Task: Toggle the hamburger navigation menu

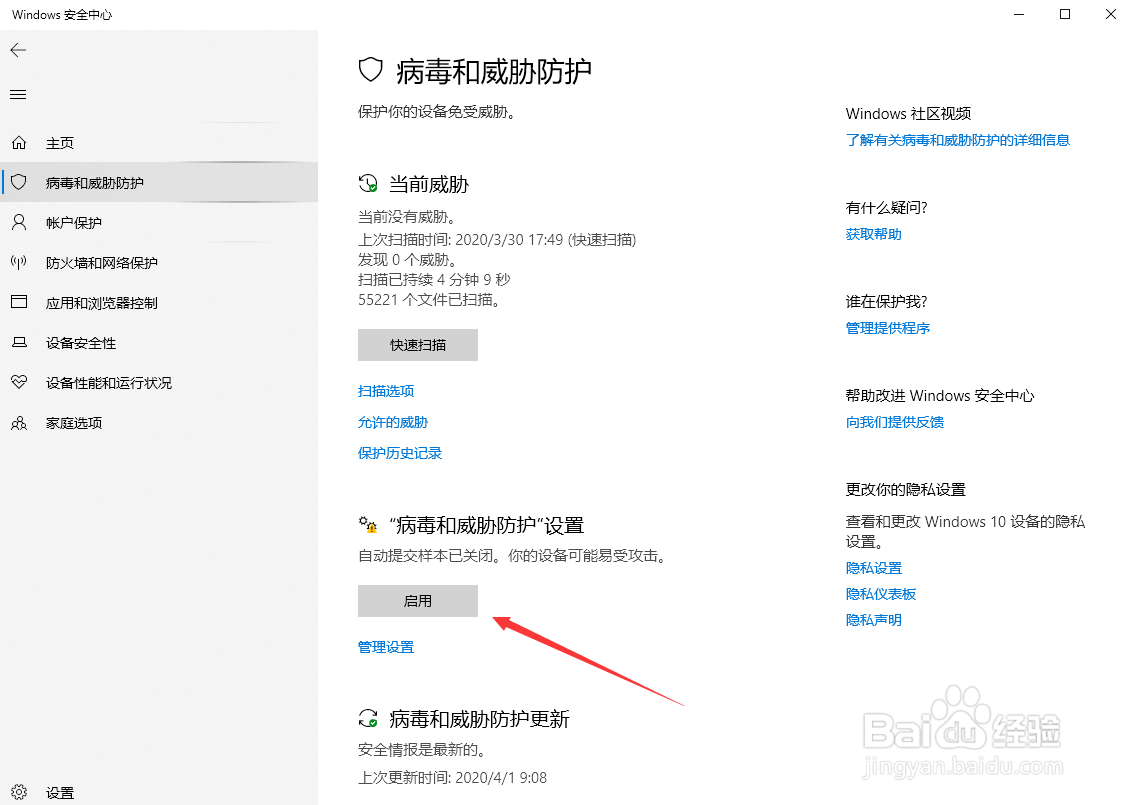Action: [x=18, y=95]
